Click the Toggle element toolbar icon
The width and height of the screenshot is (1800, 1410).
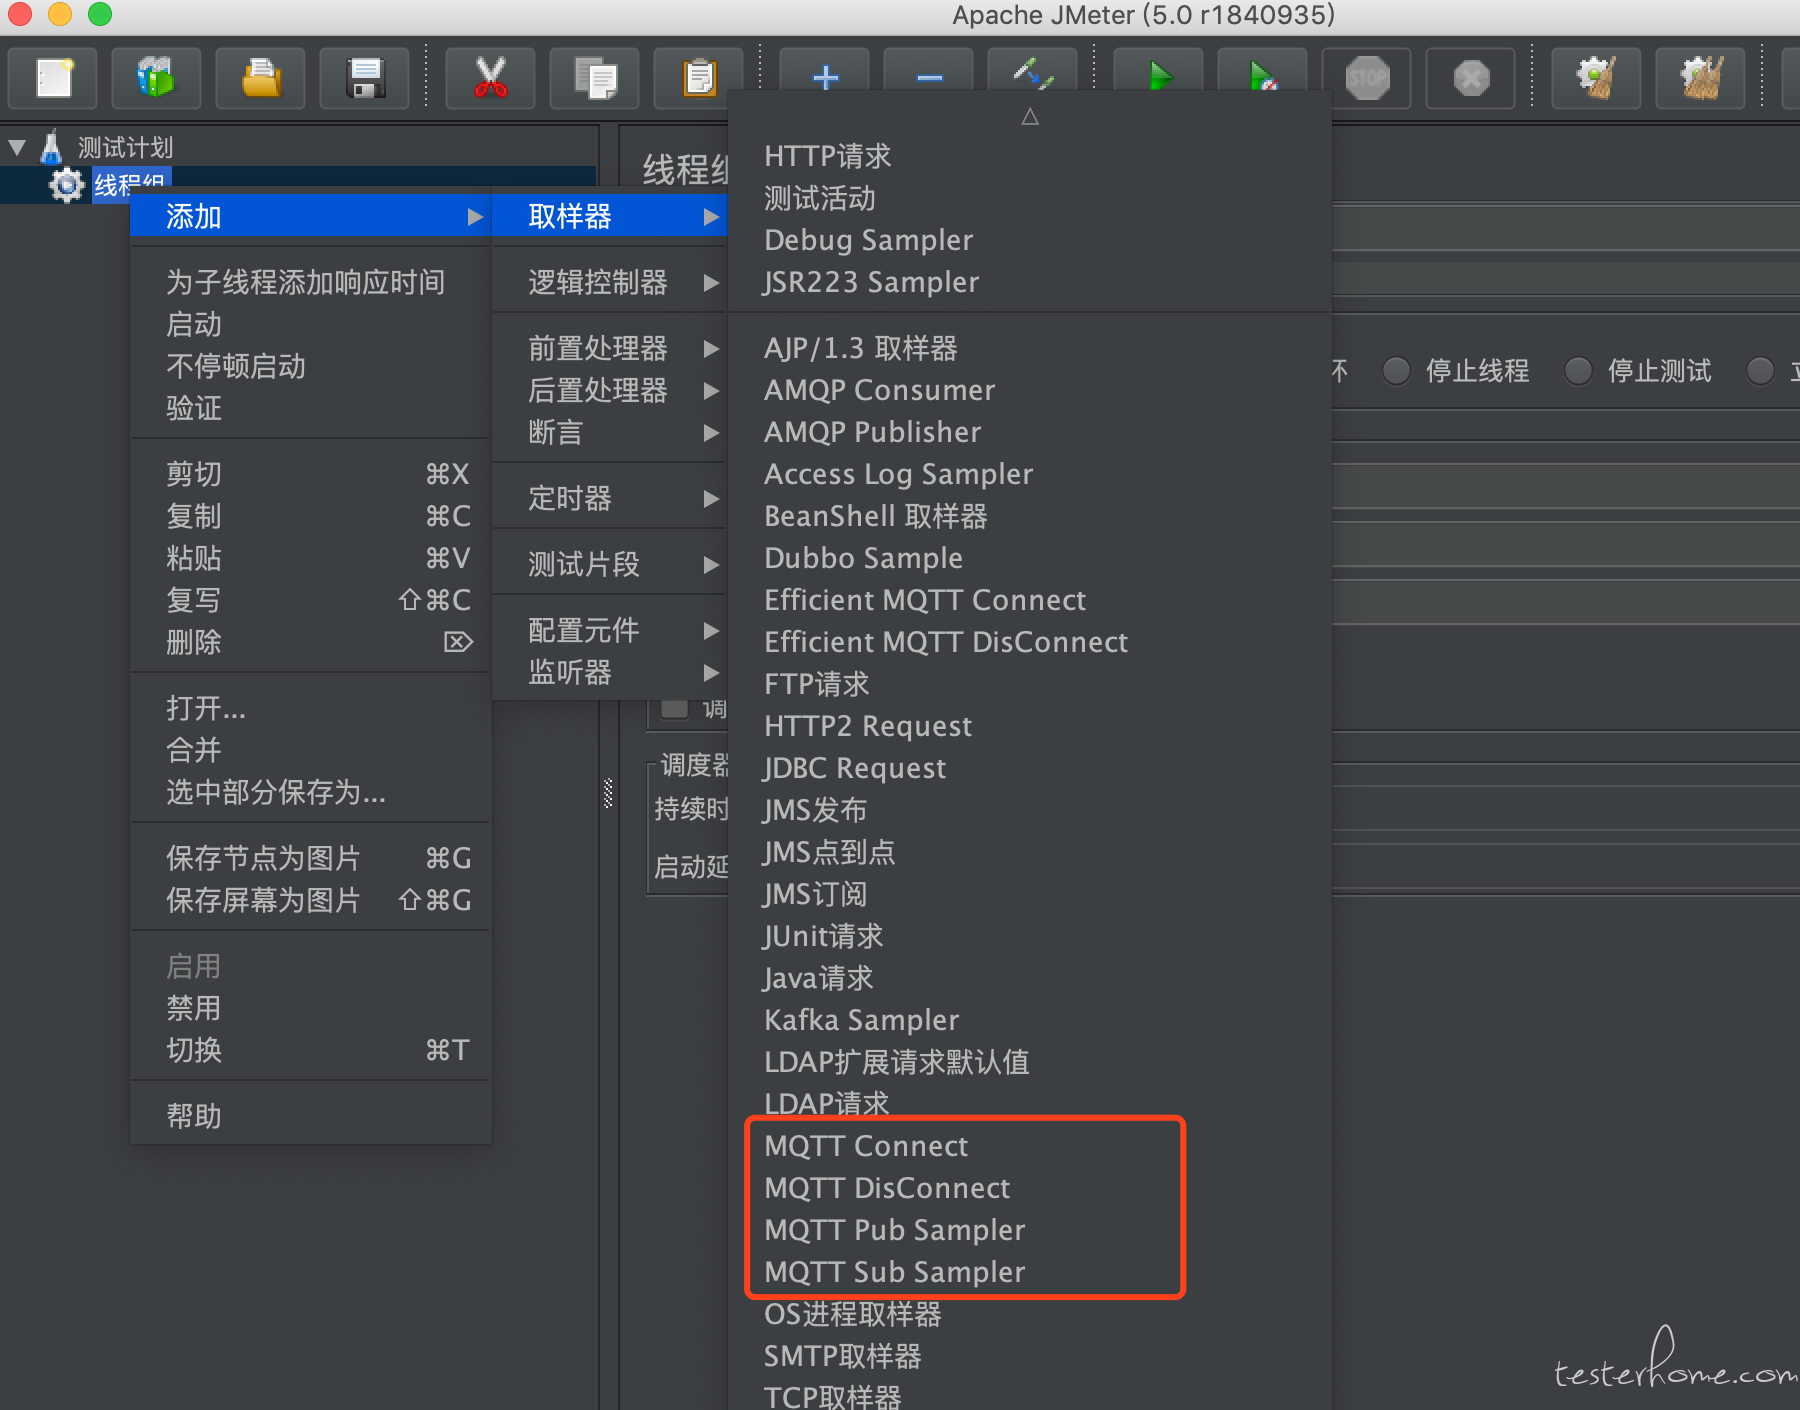click(x=1032, y=72)
